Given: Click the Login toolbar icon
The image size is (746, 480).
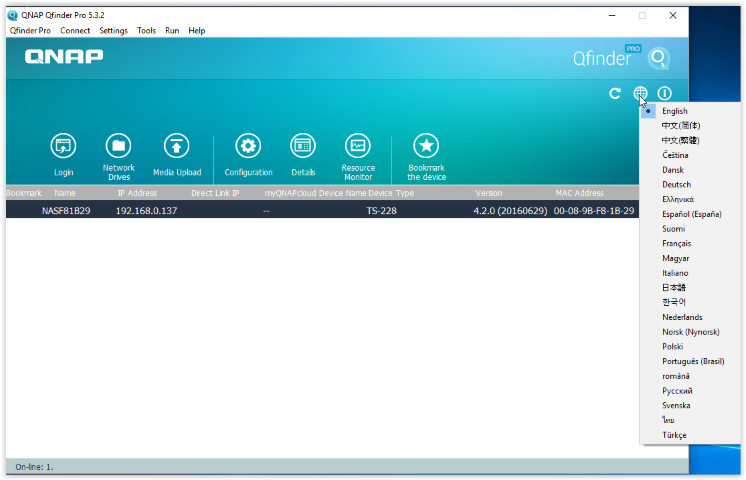Looking at the screenshot, I should (63, 146).
